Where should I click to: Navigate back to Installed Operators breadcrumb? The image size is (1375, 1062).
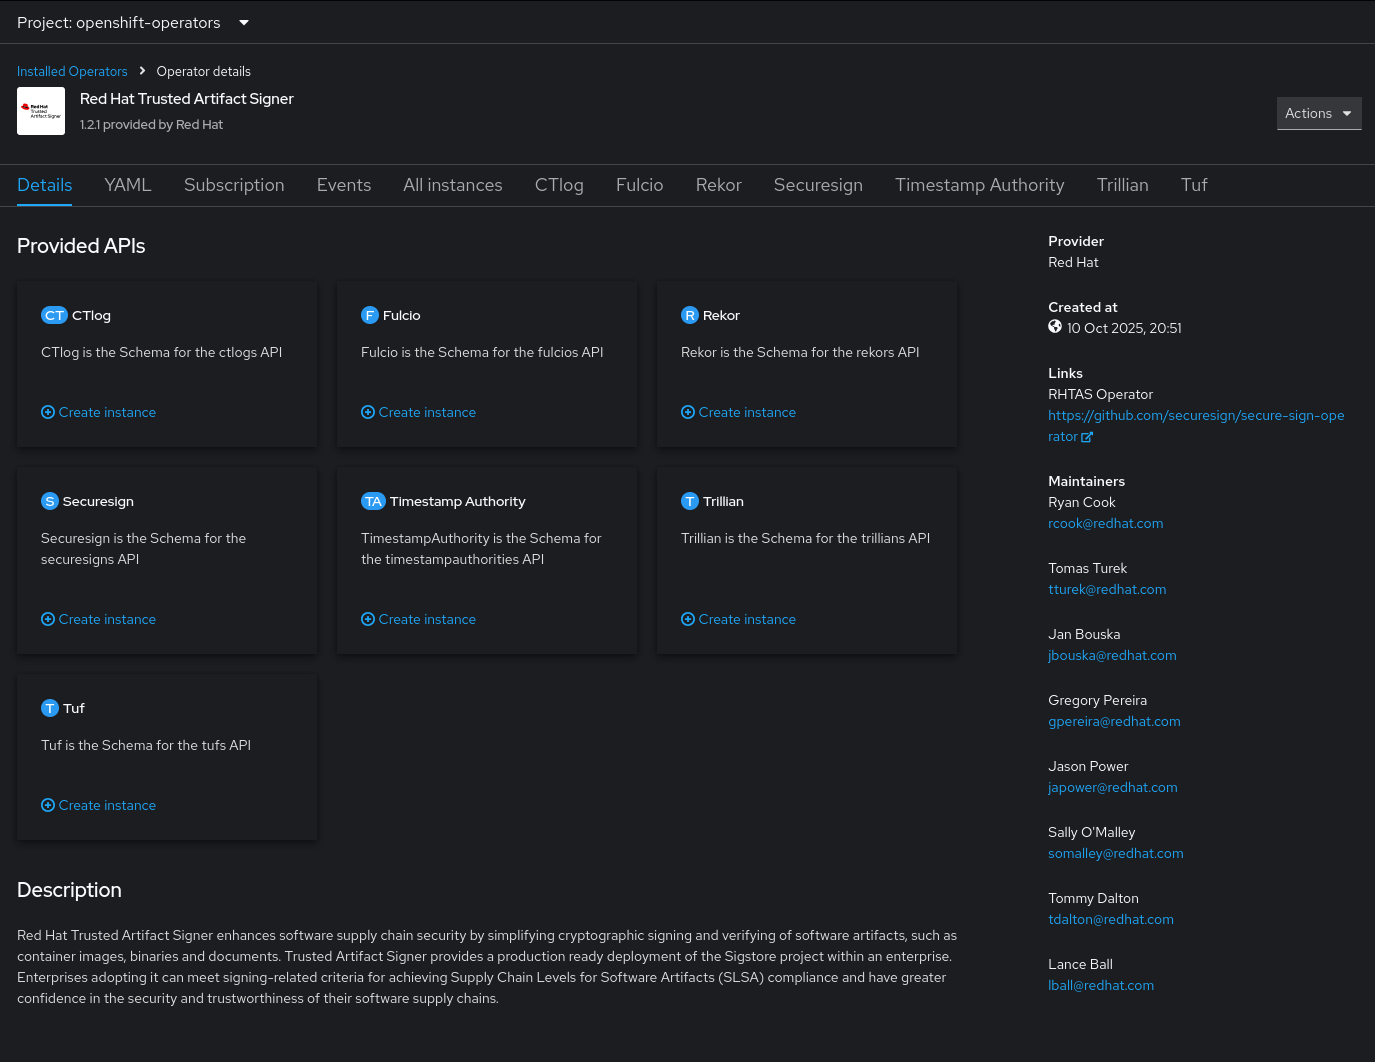click(x=72, y=71)
